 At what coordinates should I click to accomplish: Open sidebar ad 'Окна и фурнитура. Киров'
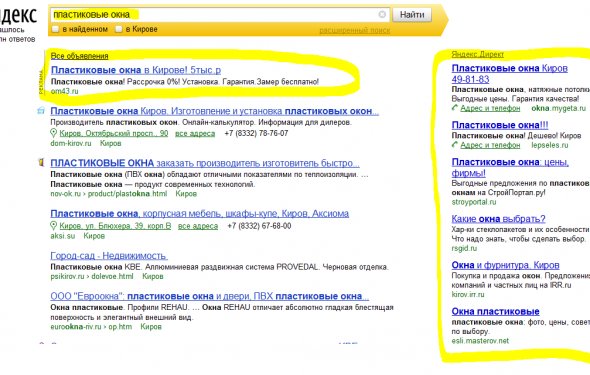click(x=505, y=265)
